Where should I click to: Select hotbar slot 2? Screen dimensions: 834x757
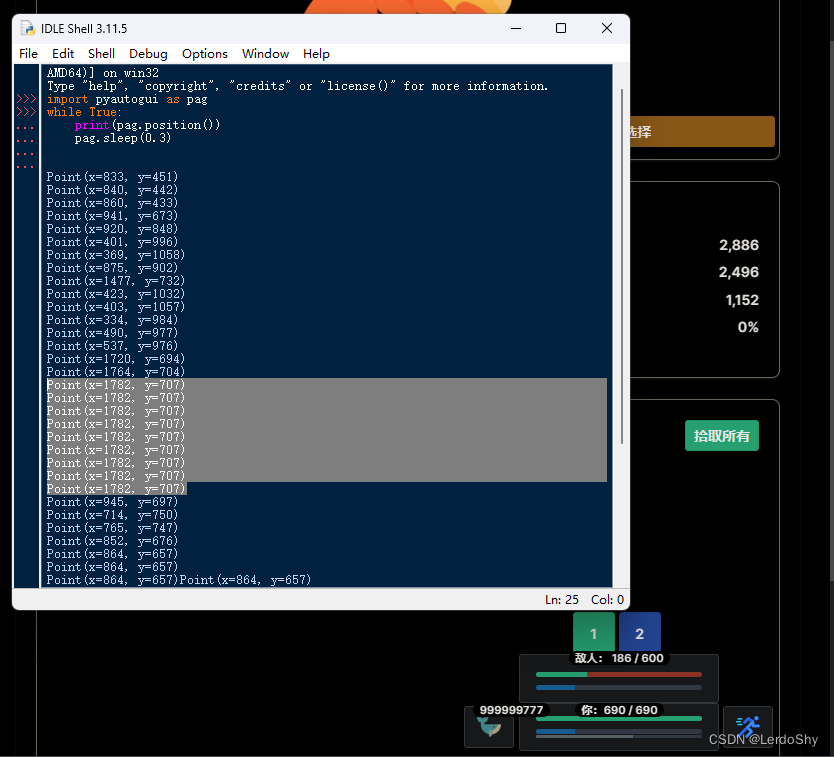(640, 632)
